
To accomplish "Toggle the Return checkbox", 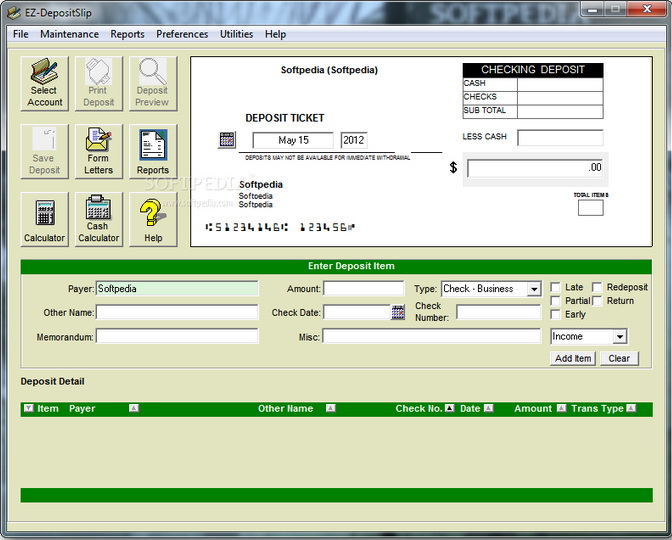I will (597, 301).
